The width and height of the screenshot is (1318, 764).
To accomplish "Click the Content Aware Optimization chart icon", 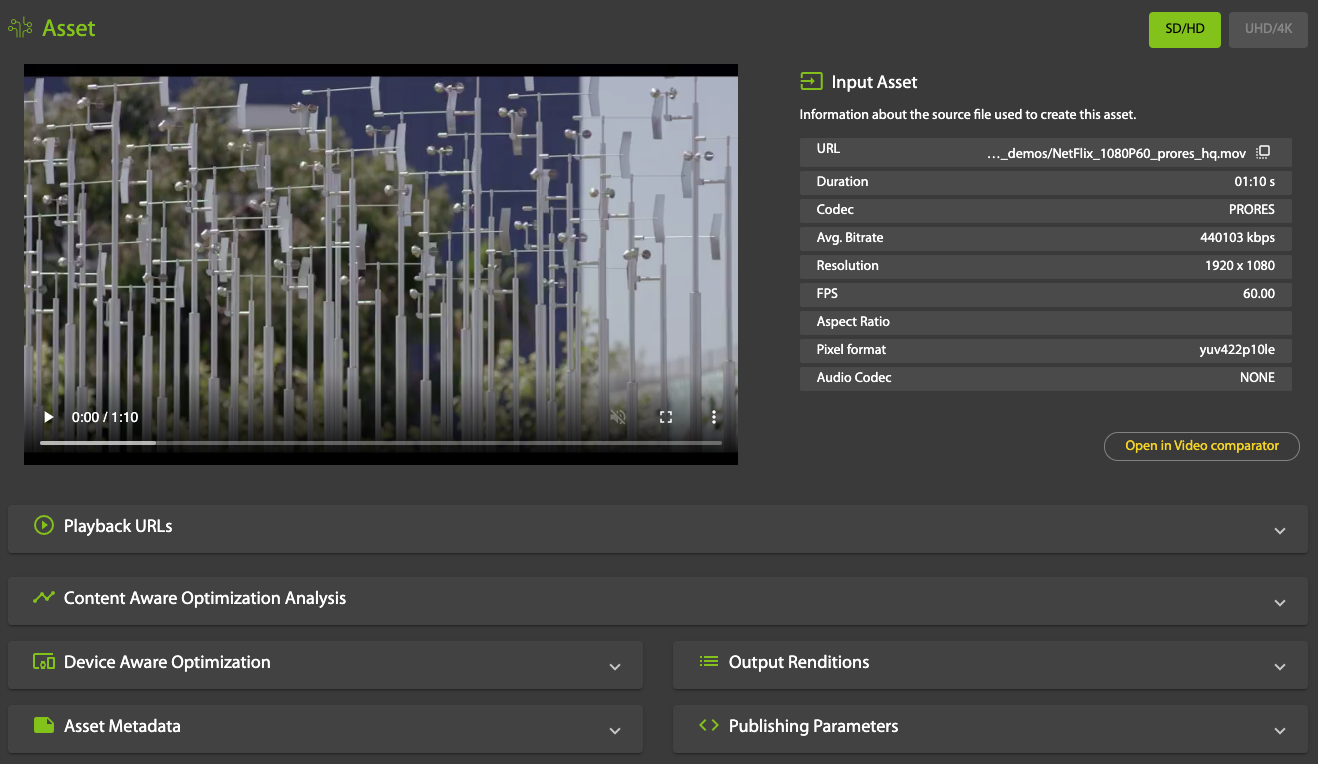I will point(43,597).
